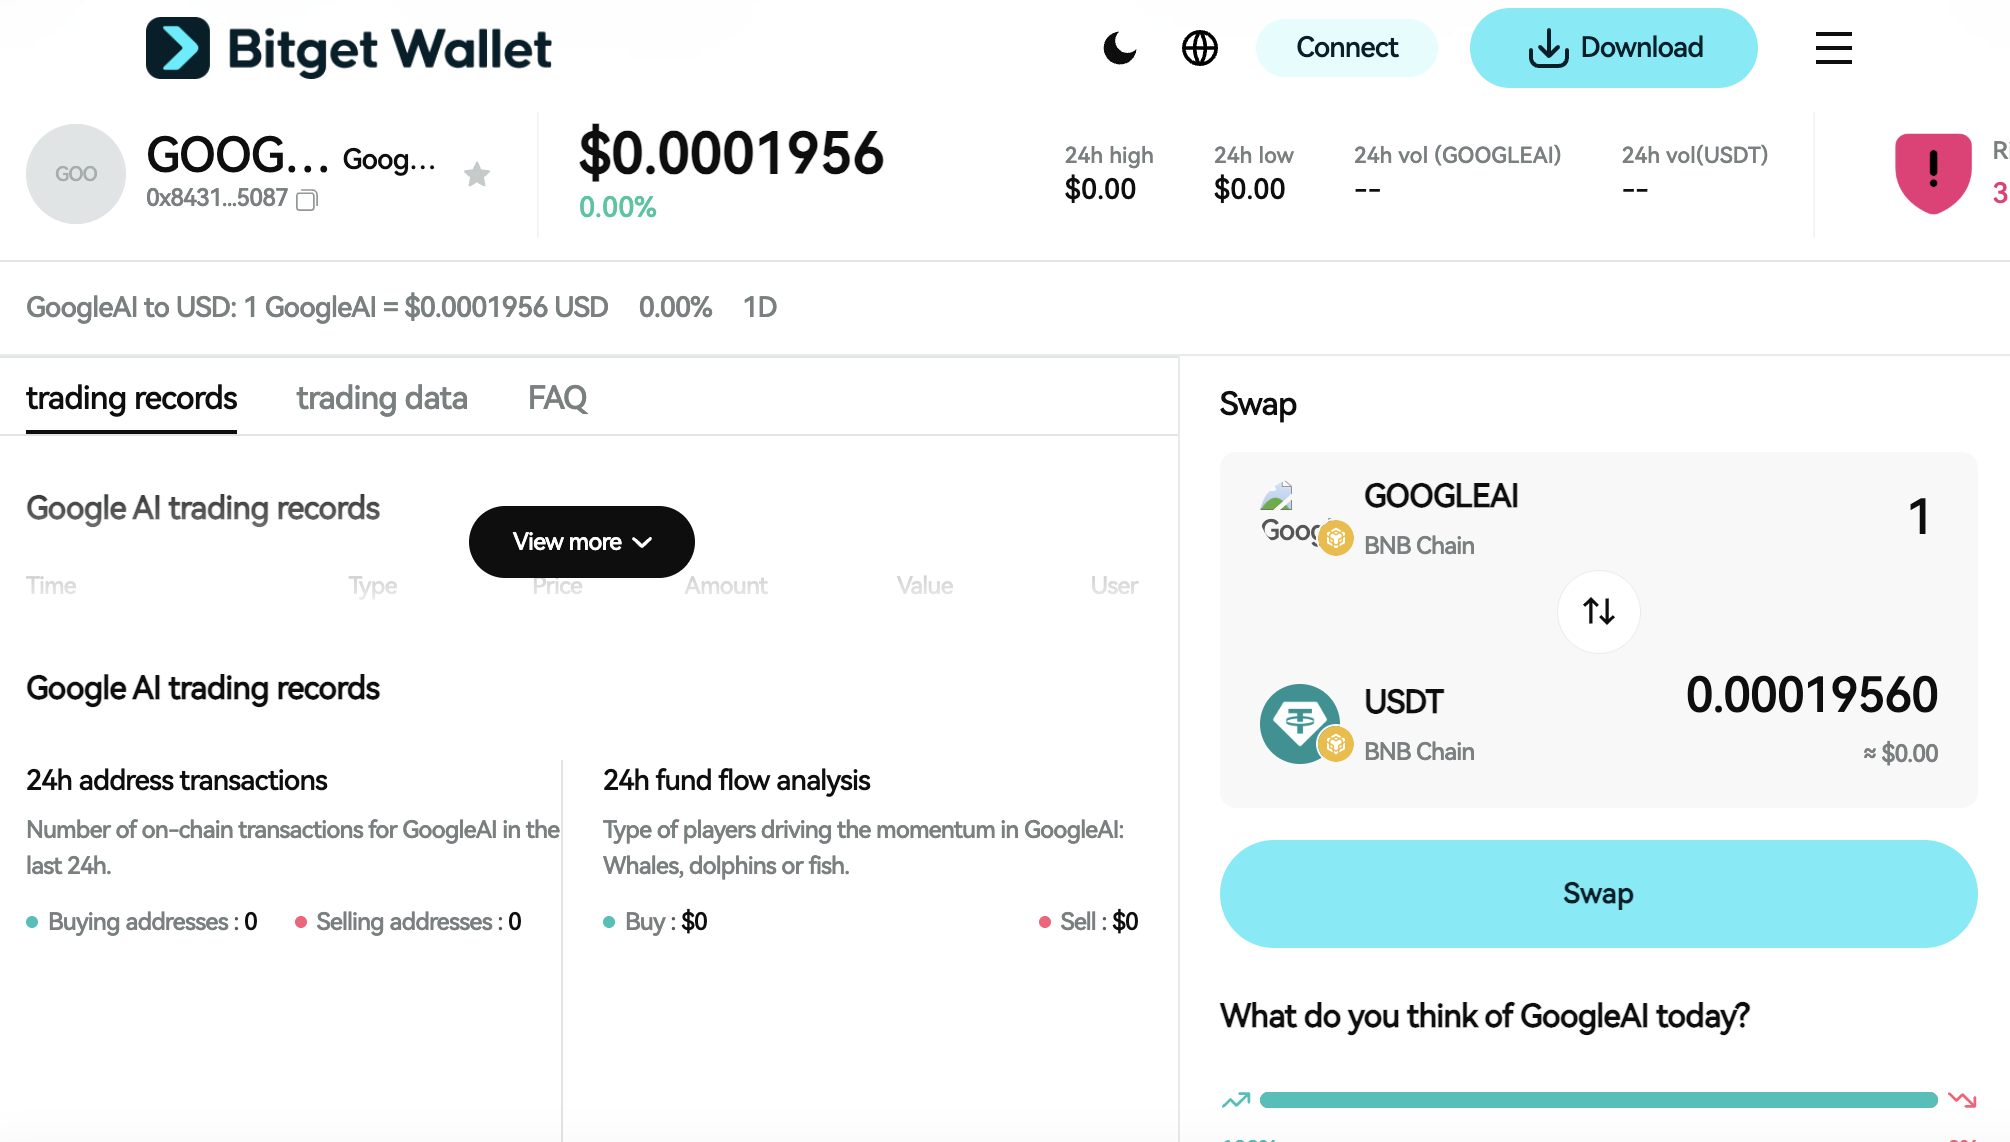Reverse swap direction with the arrows icon
2010x1142 pixels.
pos(1598,611)
